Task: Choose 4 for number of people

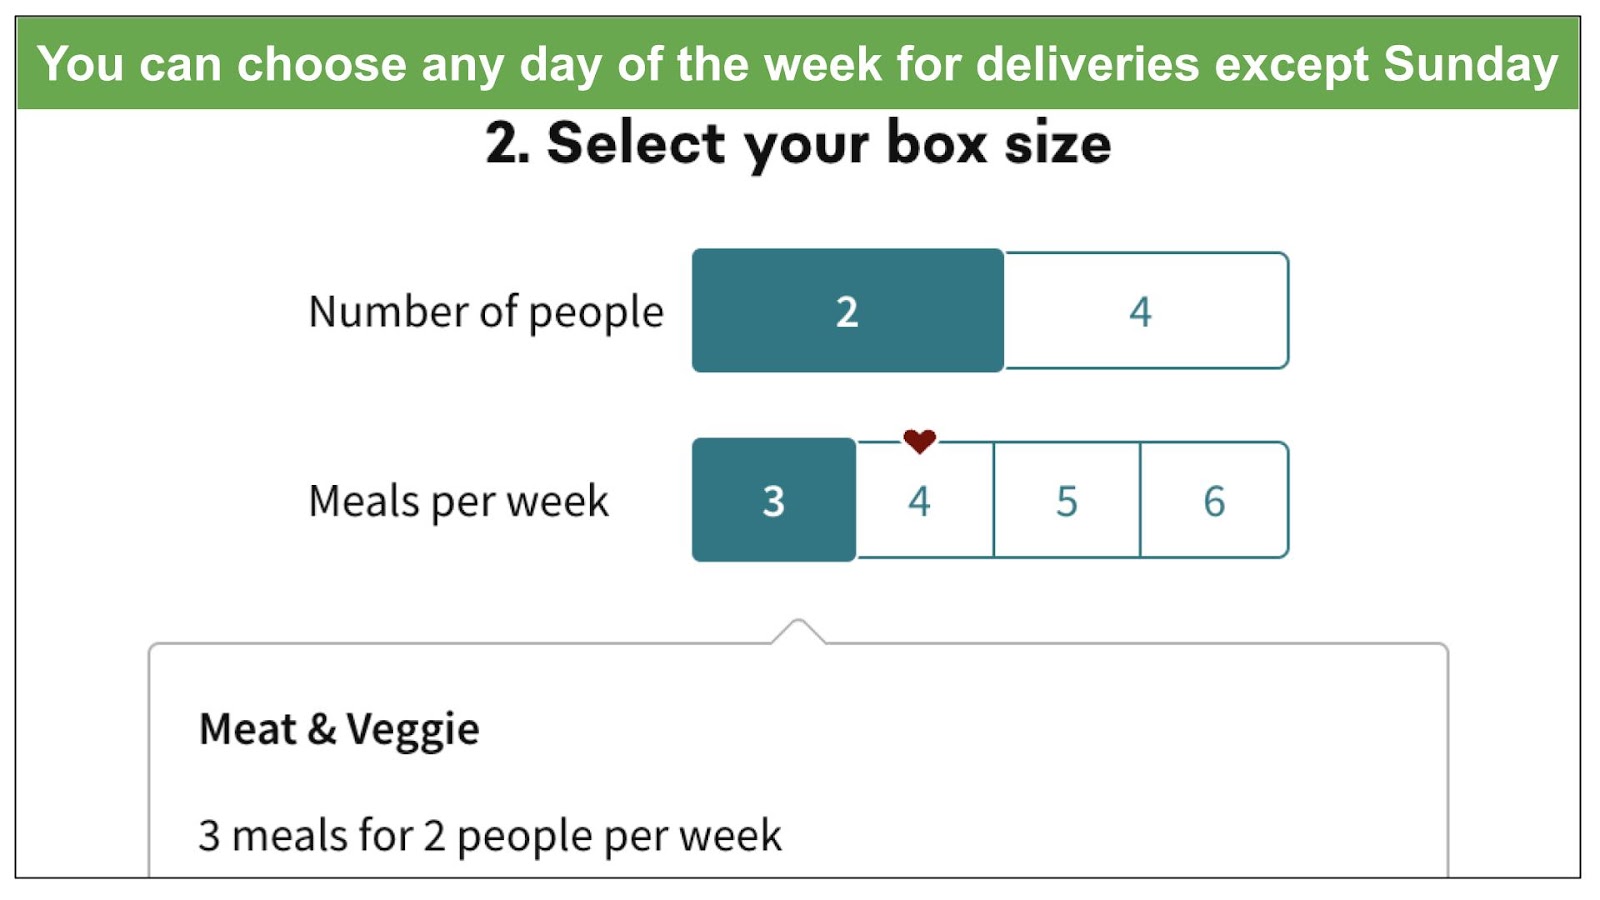Action: (1146, 311)
